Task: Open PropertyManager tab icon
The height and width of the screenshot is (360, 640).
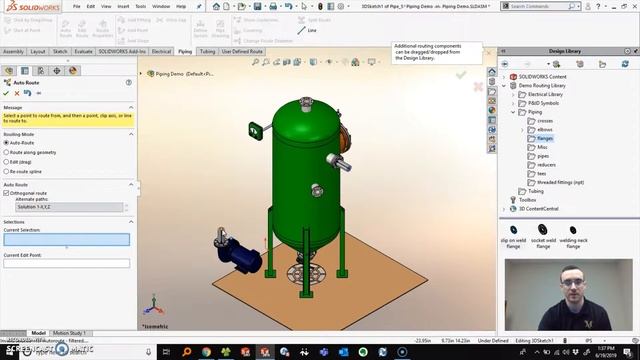Action: (x=25, y=71)
